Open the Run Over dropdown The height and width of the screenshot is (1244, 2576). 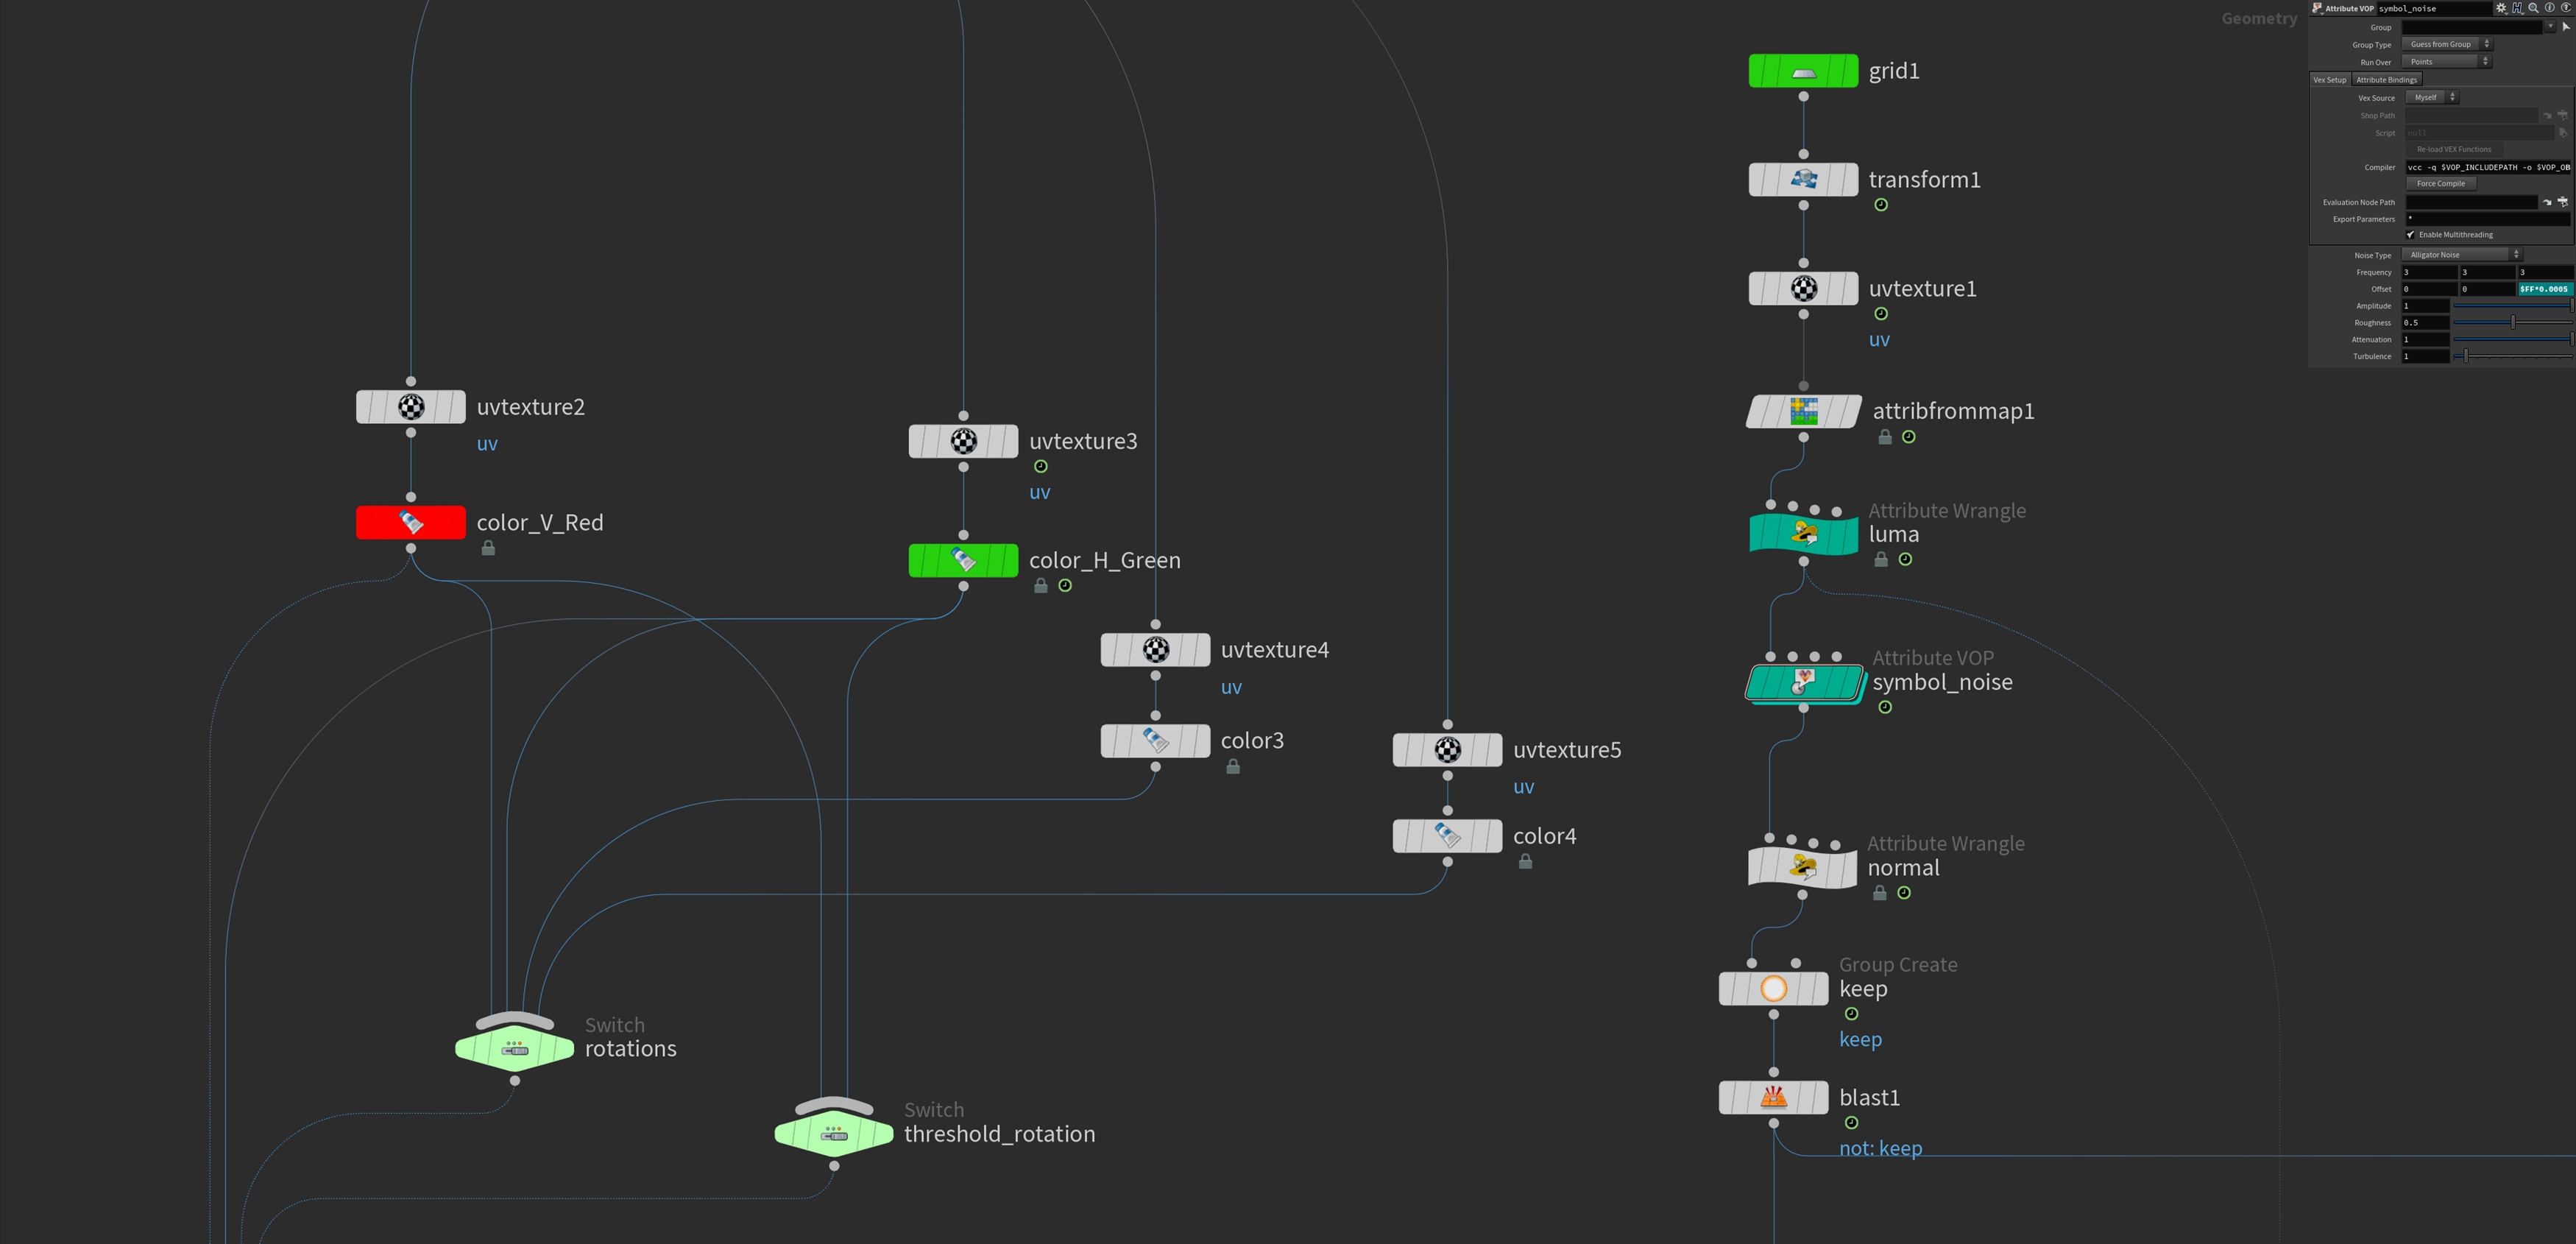coord(2446,62)
